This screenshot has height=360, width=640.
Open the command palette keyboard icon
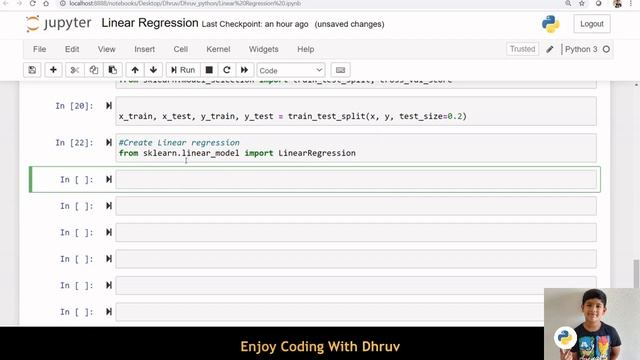click(x=340, y=70)
